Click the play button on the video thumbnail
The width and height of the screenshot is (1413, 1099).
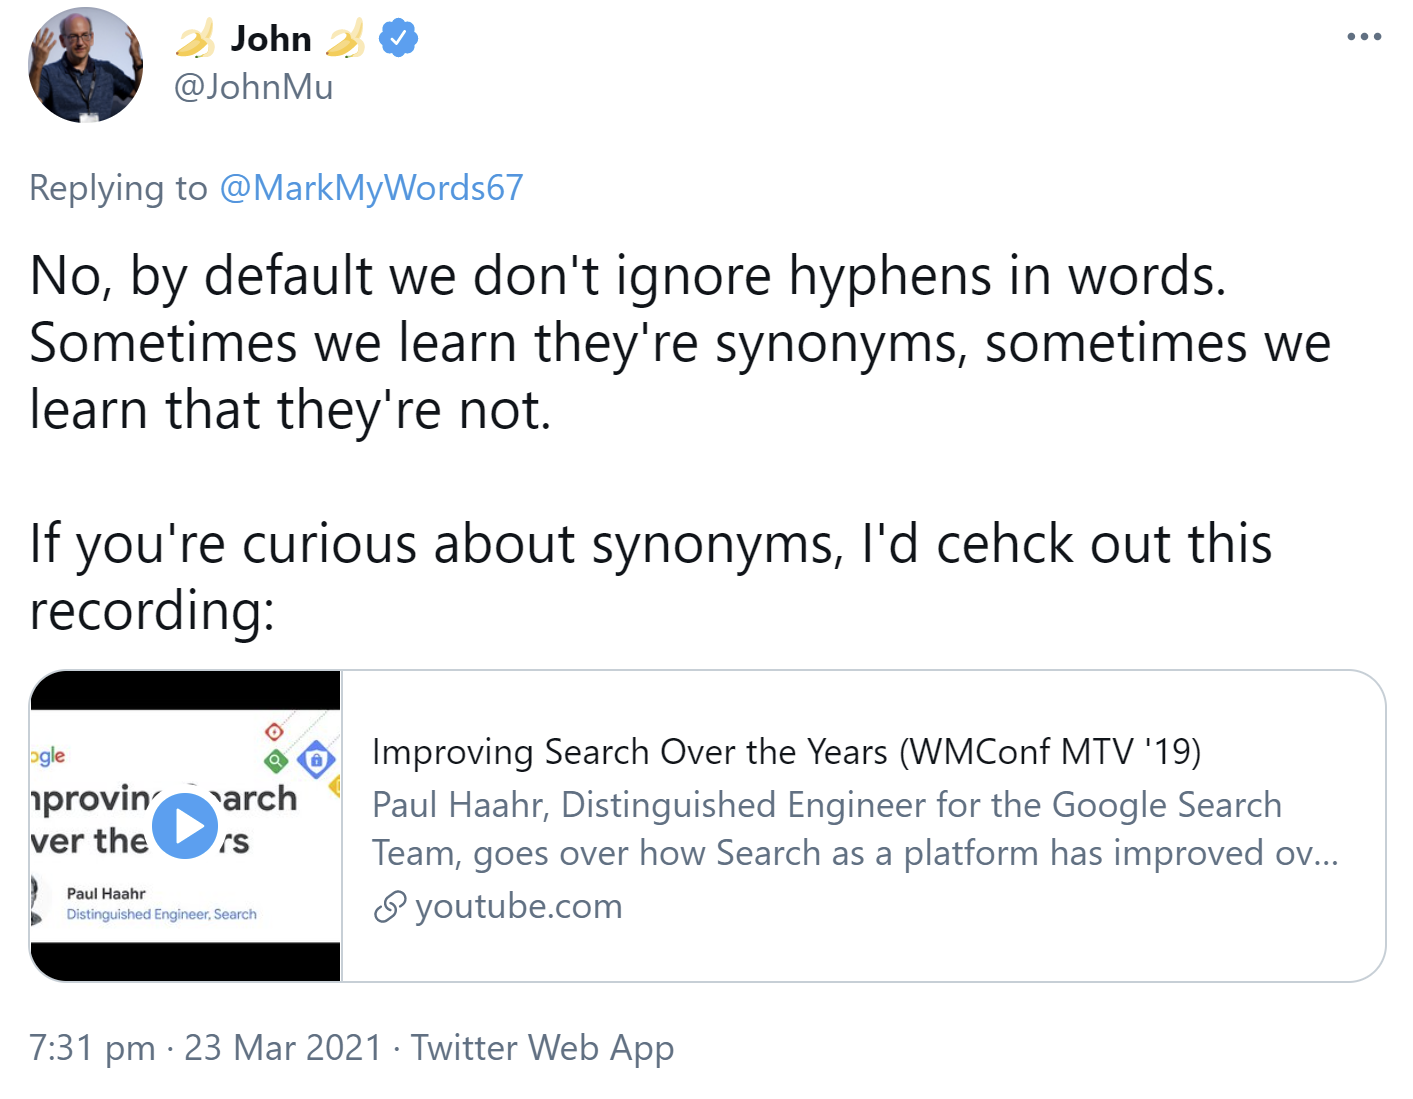(x=185, y=826)
